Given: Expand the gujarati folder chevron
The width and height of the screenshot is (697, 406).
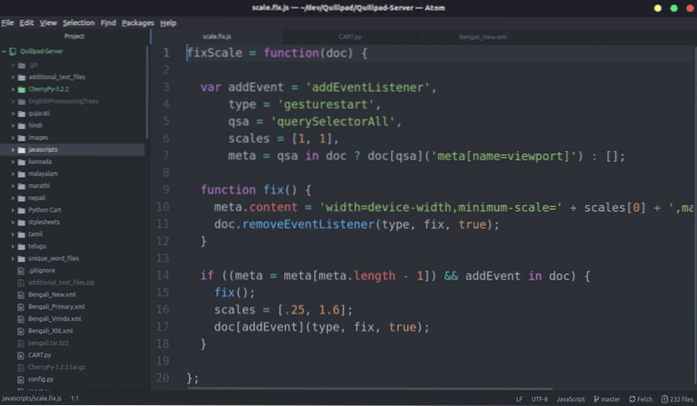Looking at the screenshot, I should click(13, 113).
